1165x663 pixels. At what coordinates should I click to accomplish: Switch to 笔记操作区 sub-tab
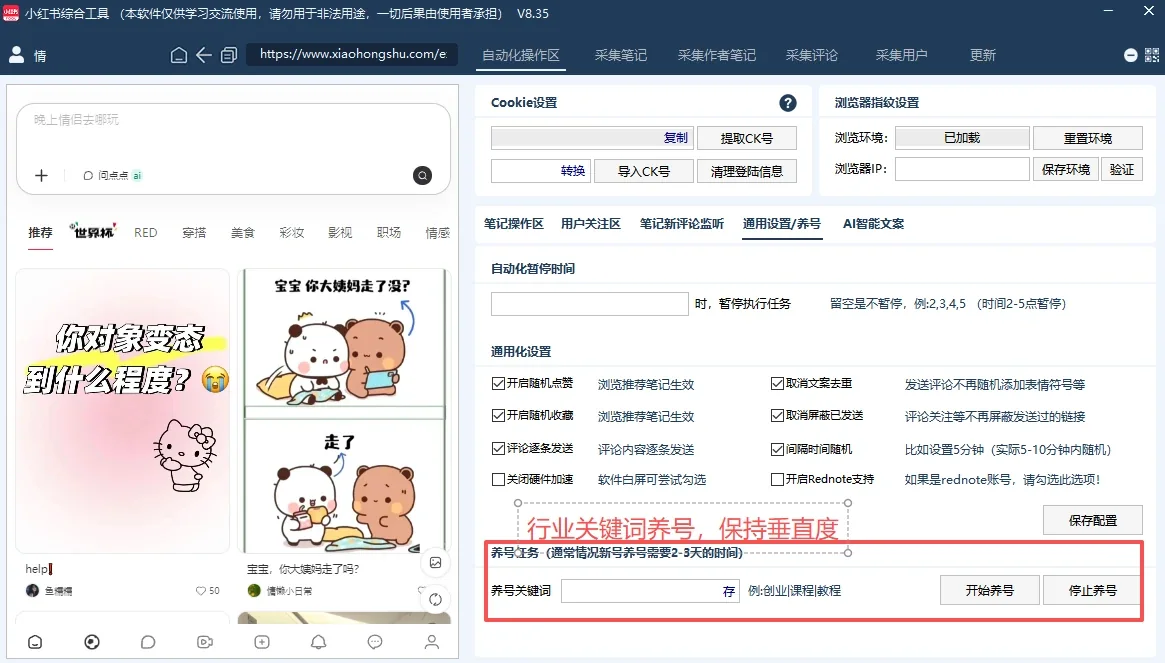point(513,224)
